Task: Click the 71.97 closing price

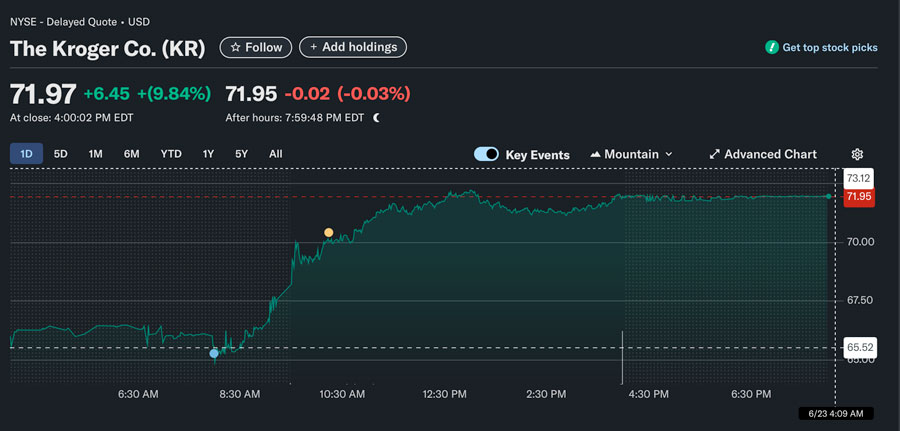Action: (x=43, y=94)
